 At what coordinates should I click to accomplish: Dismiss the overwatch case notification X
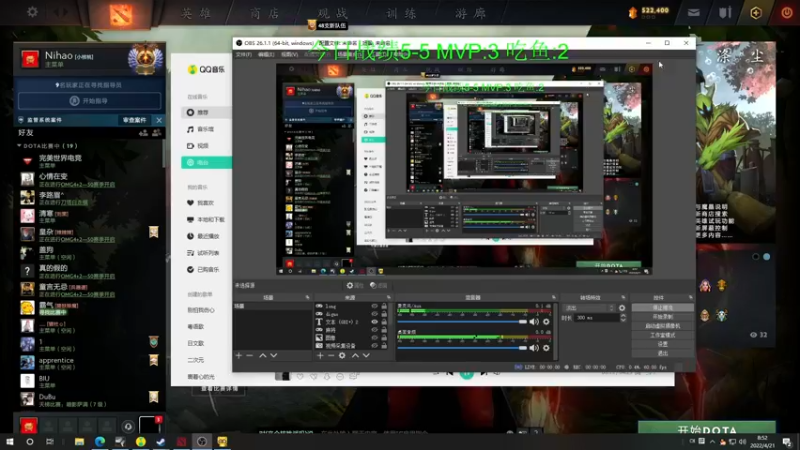pos(159,120)
